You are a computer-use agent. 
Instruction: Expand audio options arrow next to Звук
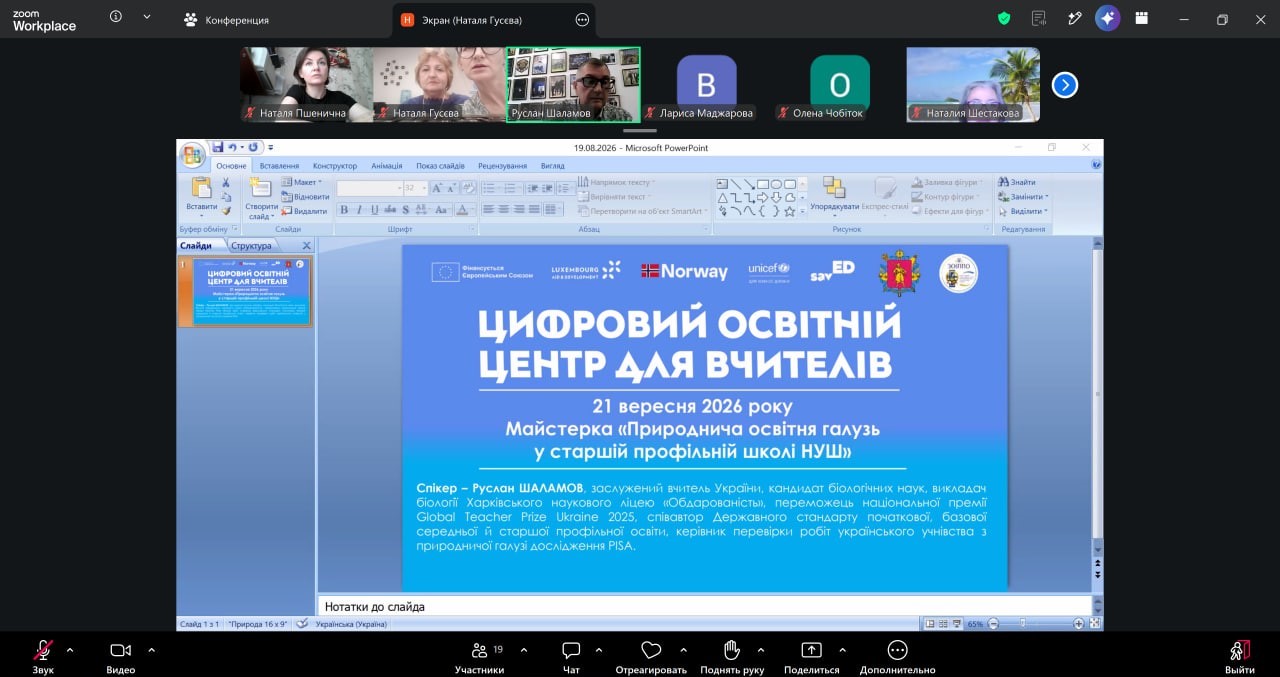(x=70, y=650)
